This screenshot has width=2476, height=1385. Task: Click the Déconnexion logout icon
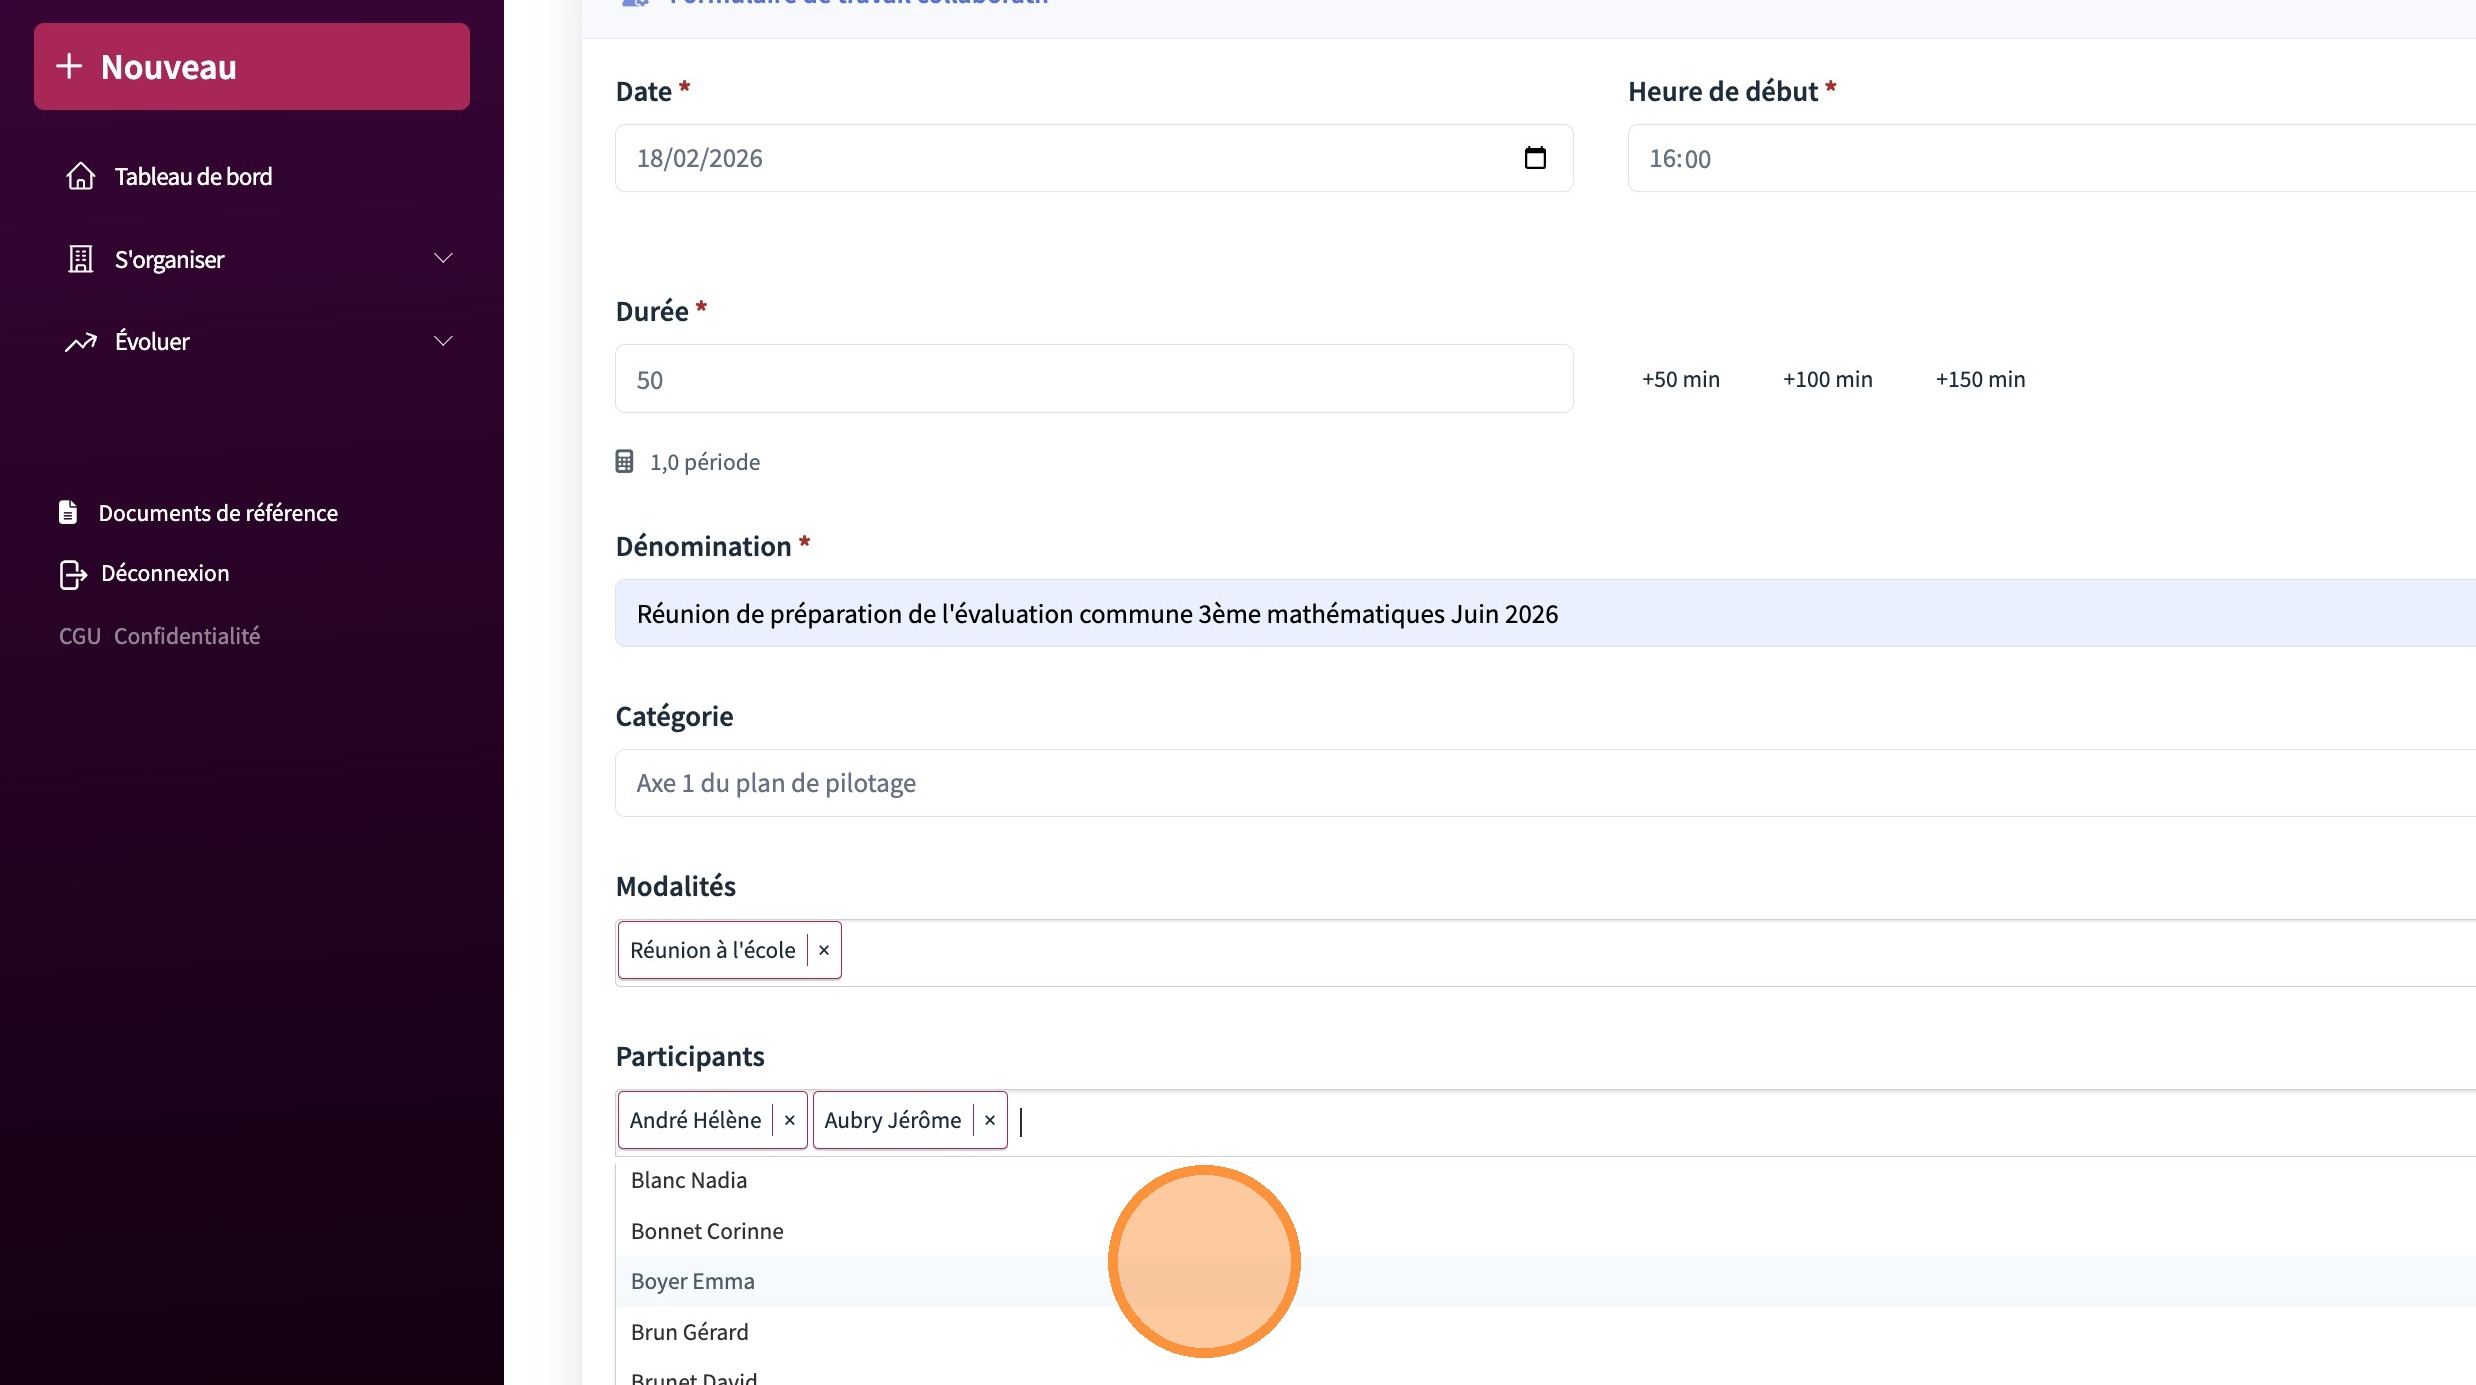tap(72, 574)
